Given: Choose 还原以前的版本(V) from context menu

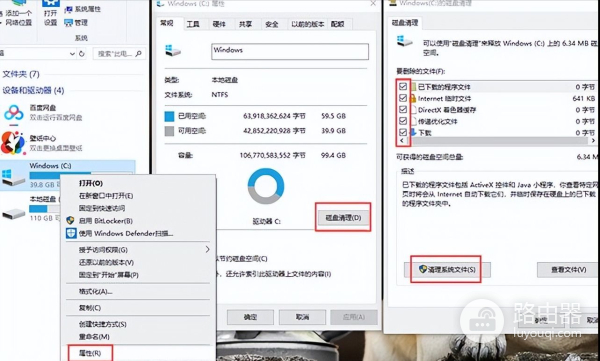Looking at the screenshot, I should 106,262.
